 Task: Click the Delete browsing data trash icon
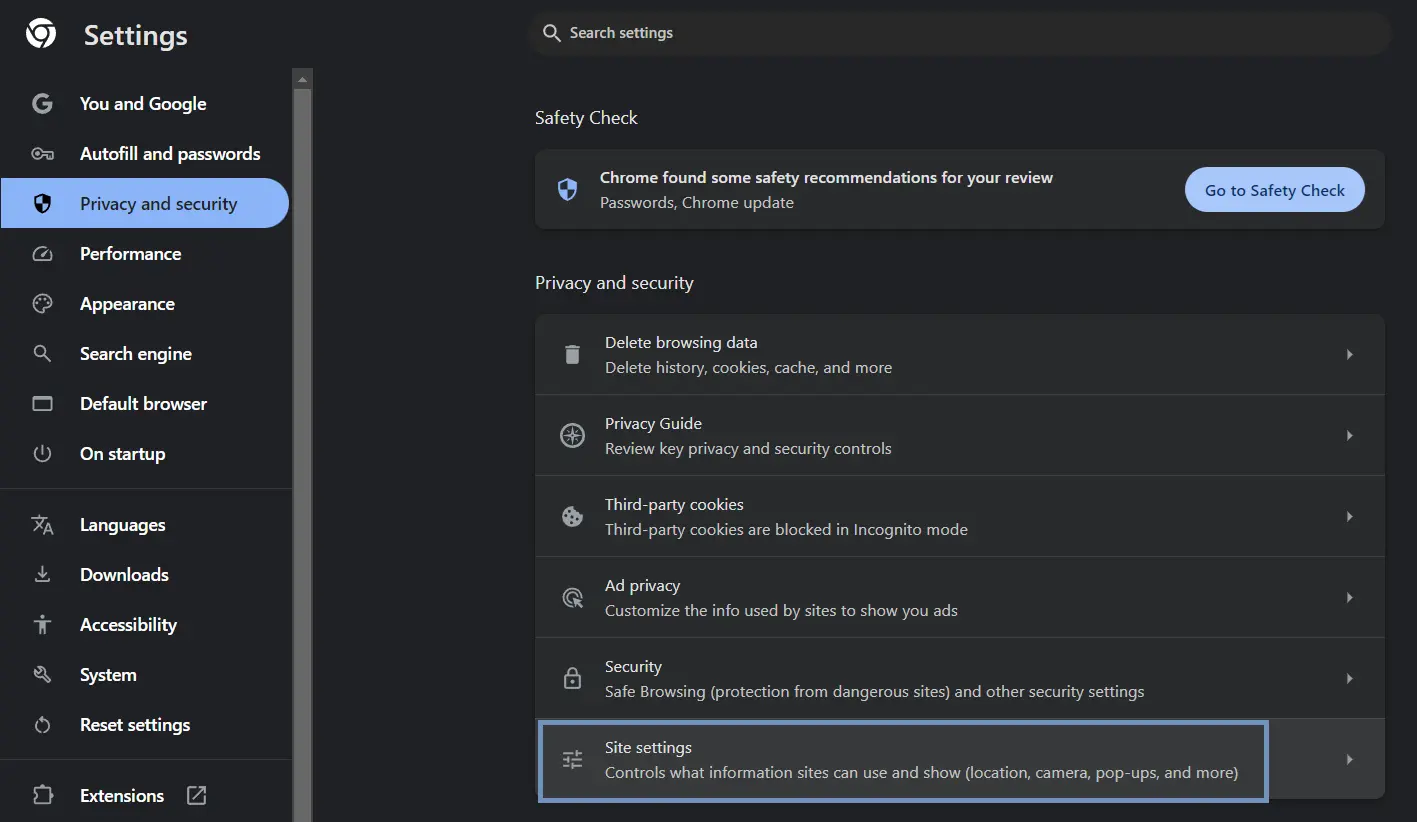[x=572, y=355]
